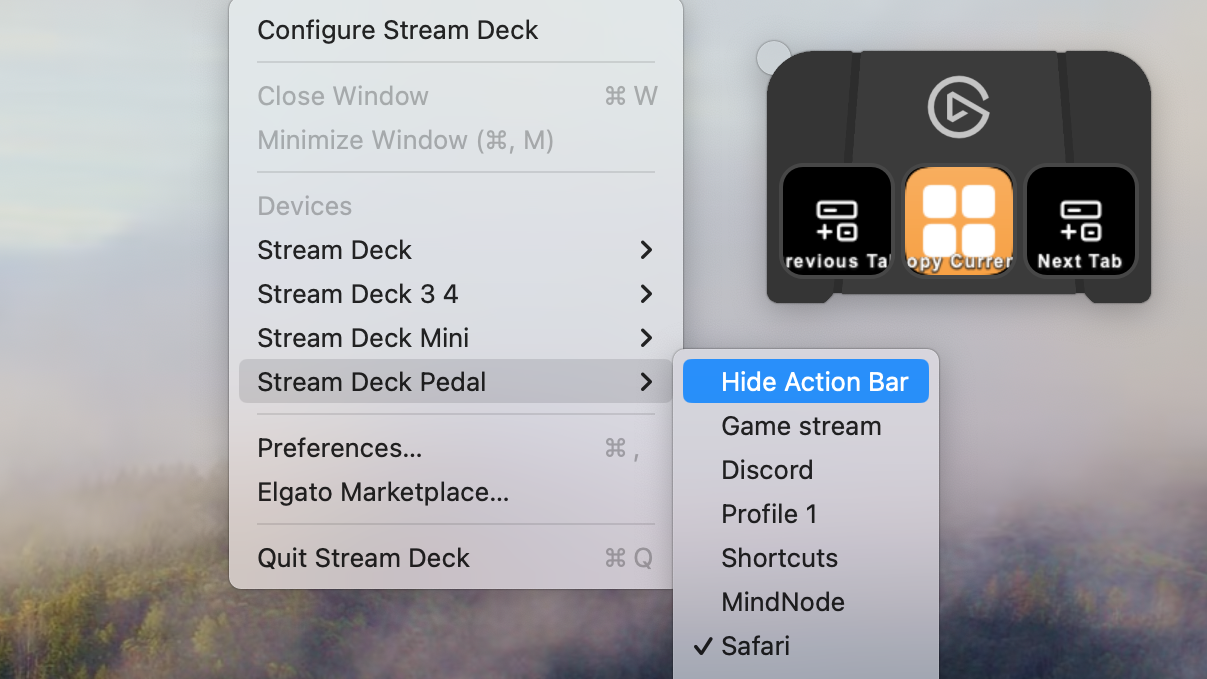1207x679 pixels.
Task: Open Preferences from the menu
Action: [456, 448]
